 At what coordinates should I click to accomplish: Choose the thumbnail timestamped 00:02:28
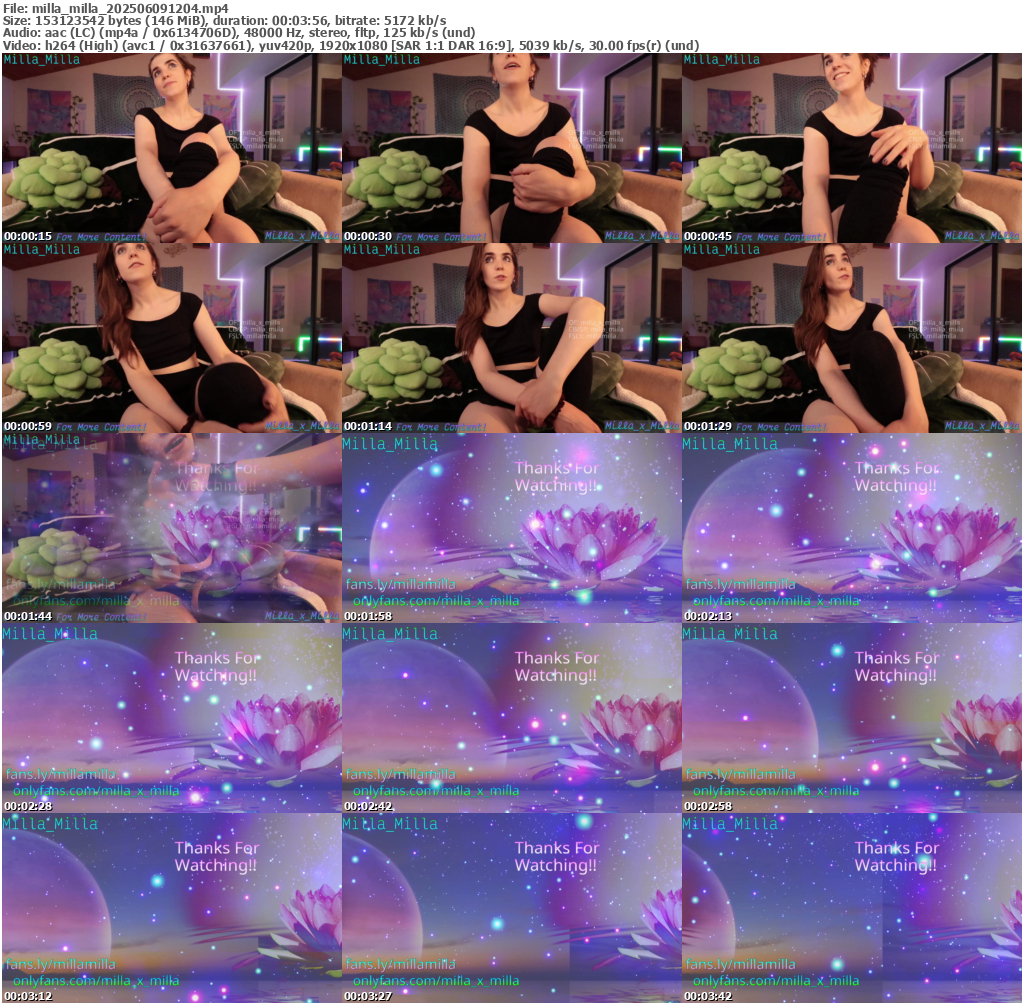coord(172,718)
